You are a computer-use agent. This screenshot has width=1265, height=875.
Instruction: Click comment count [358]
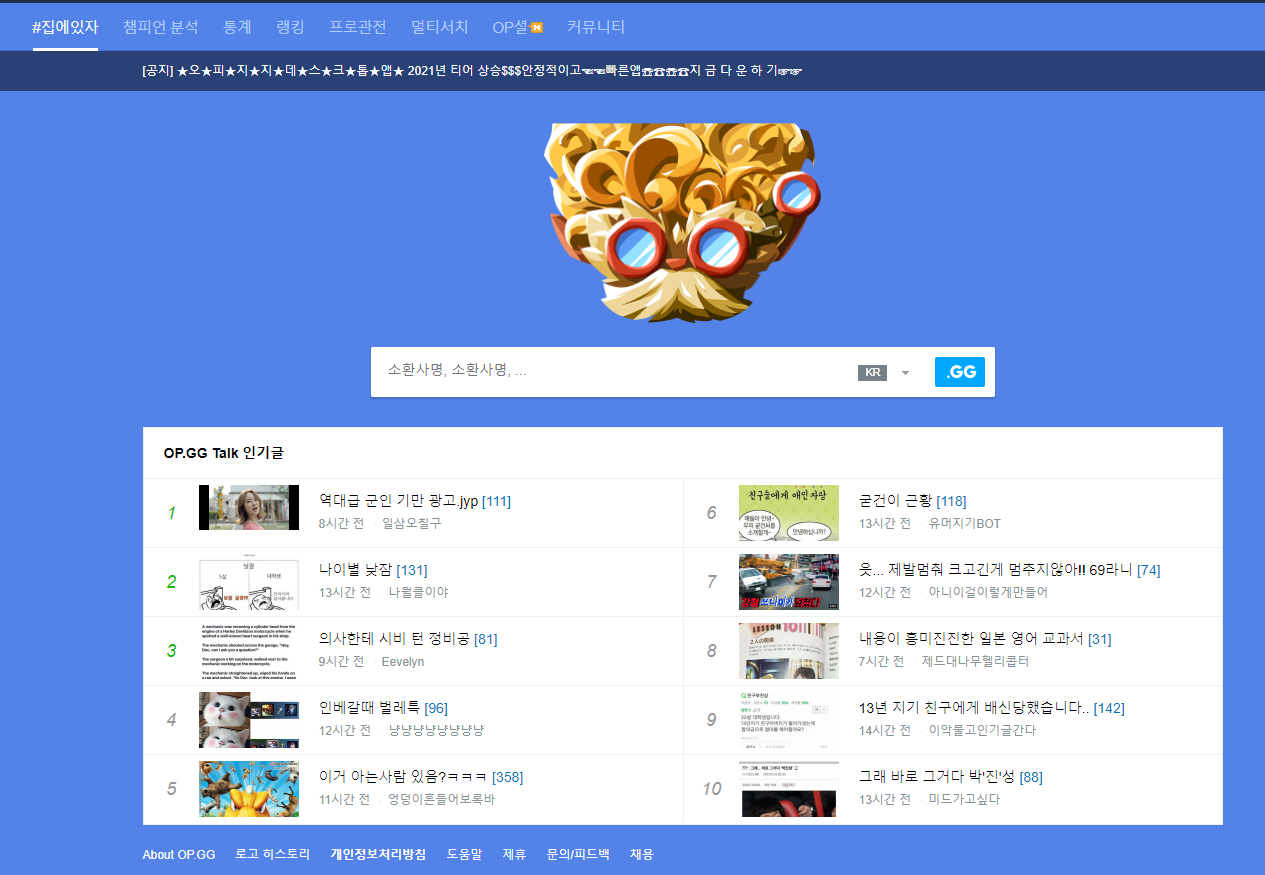tap(508, 777)
